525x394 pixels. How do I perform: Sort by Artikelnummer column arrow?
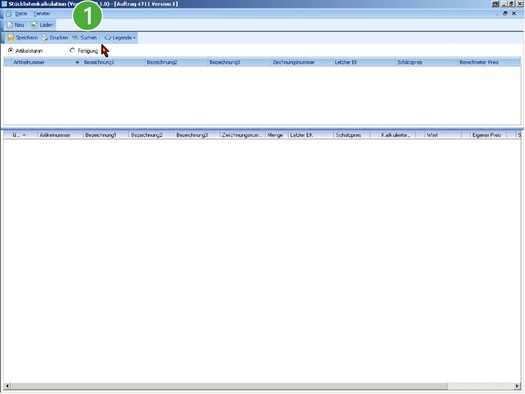click(x=77, y=62)
